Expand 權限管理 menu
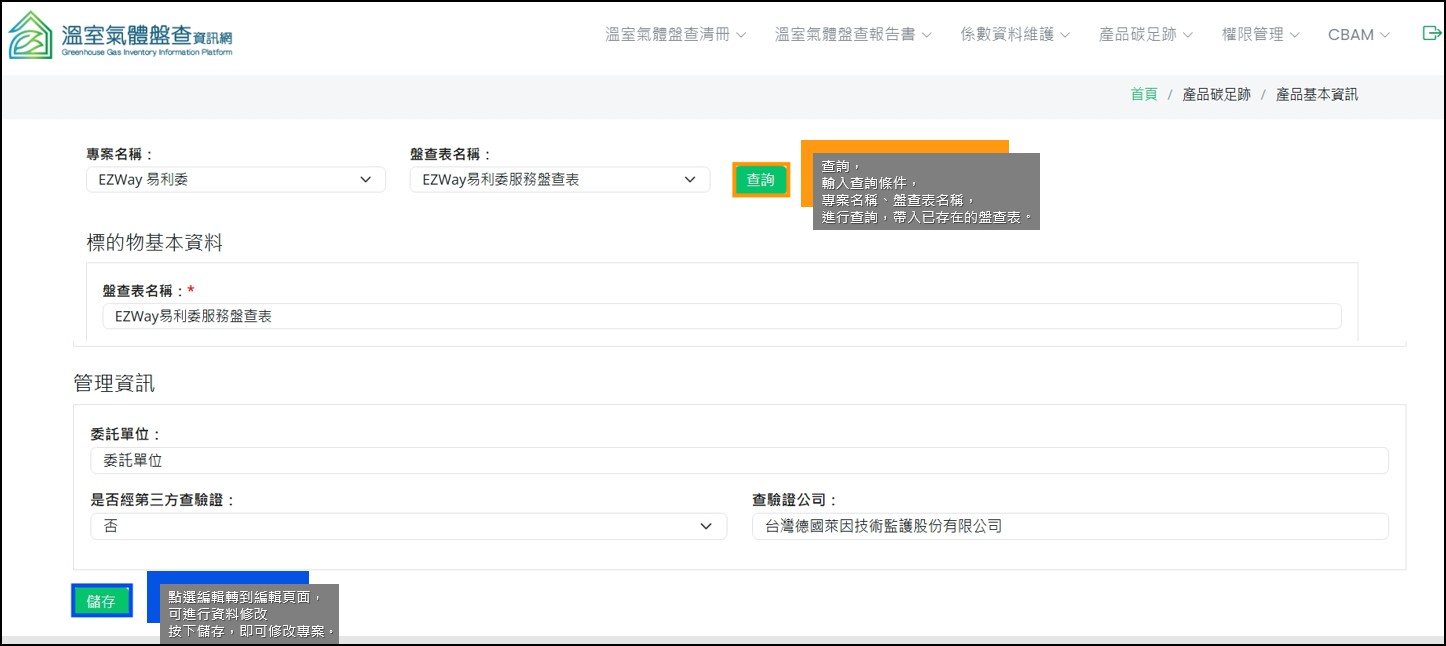Viewport: 1446px width, 646px height. coord(1260,34)
